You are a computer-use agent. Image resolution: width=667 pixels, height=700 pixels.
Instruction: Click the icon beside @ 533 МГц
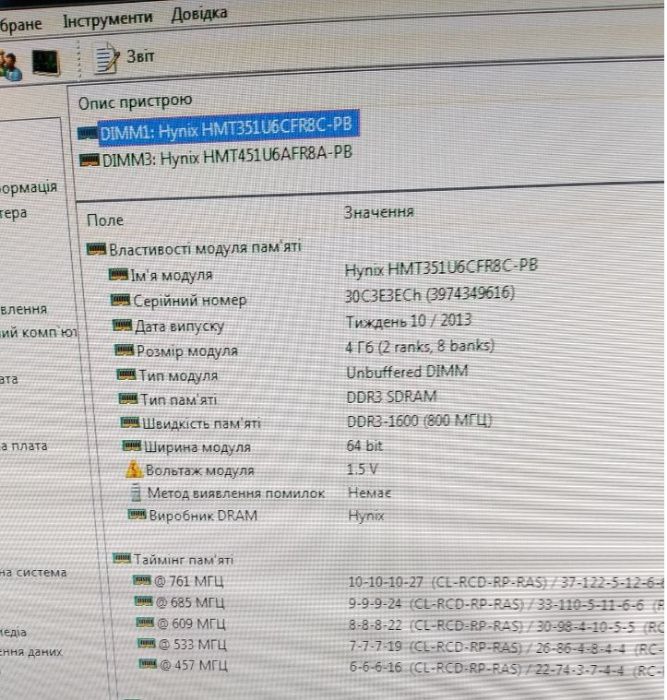[146, 643]
